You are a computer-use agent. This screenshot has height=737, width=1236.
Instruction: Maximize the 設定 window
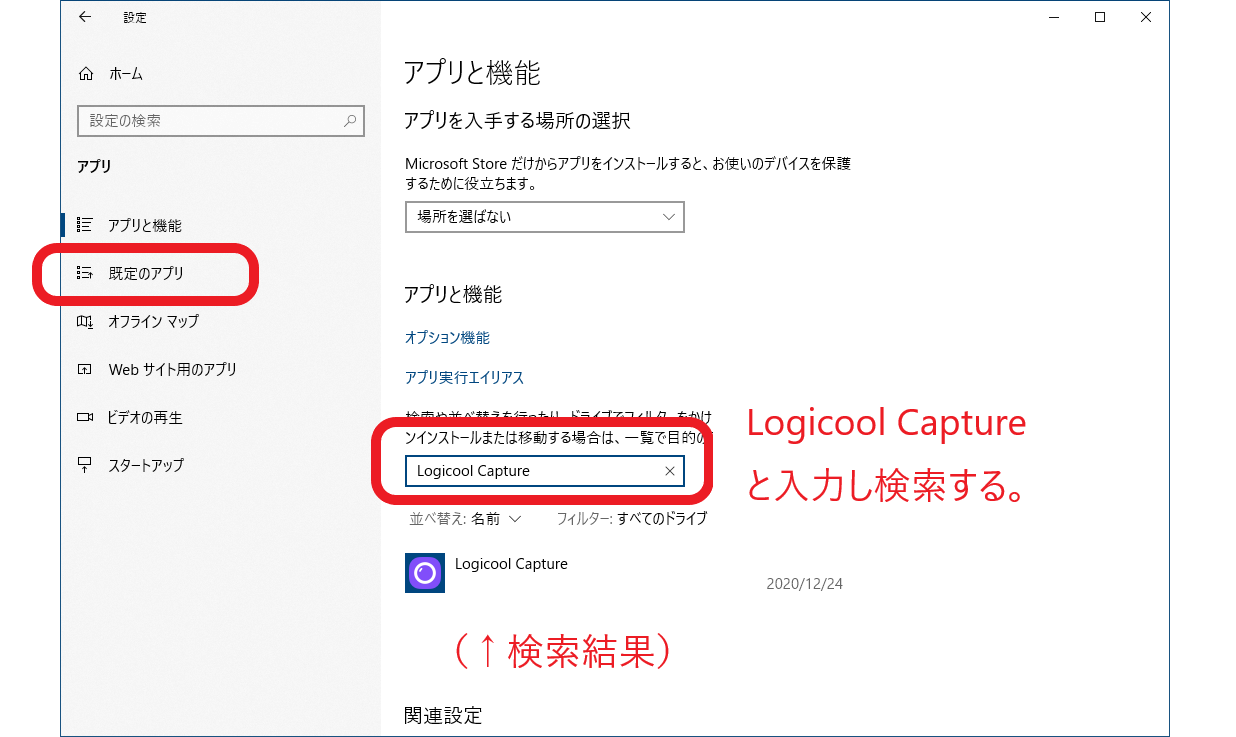pos(1100,17)
